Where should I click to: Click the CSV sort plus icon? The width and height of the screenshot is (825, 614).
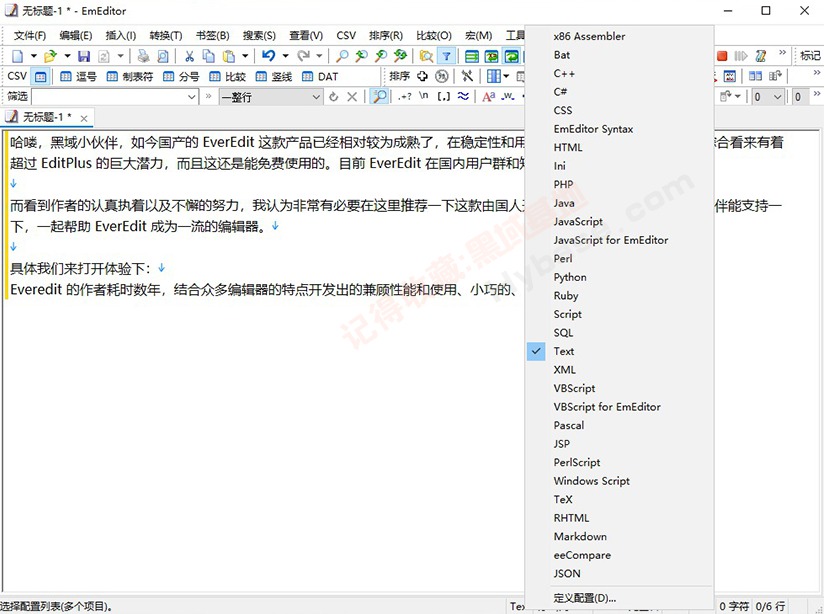point(422,77)
